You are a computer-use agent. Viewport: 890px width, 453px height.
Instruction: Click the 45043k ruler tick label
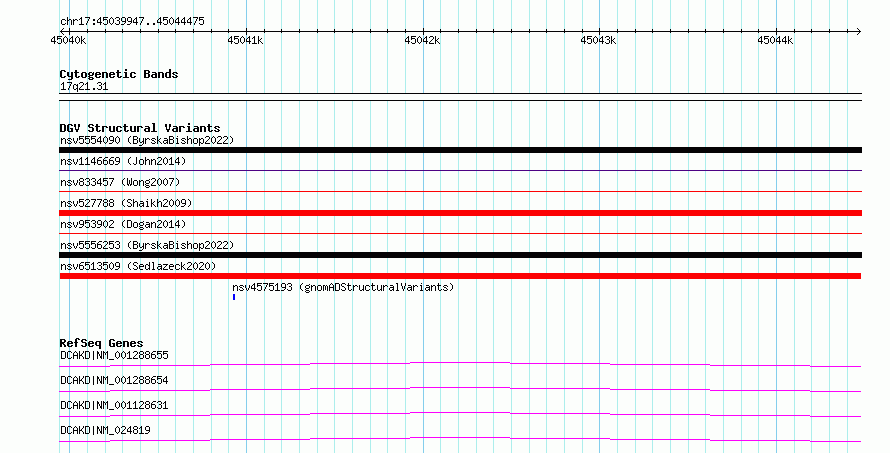(598, 40)
